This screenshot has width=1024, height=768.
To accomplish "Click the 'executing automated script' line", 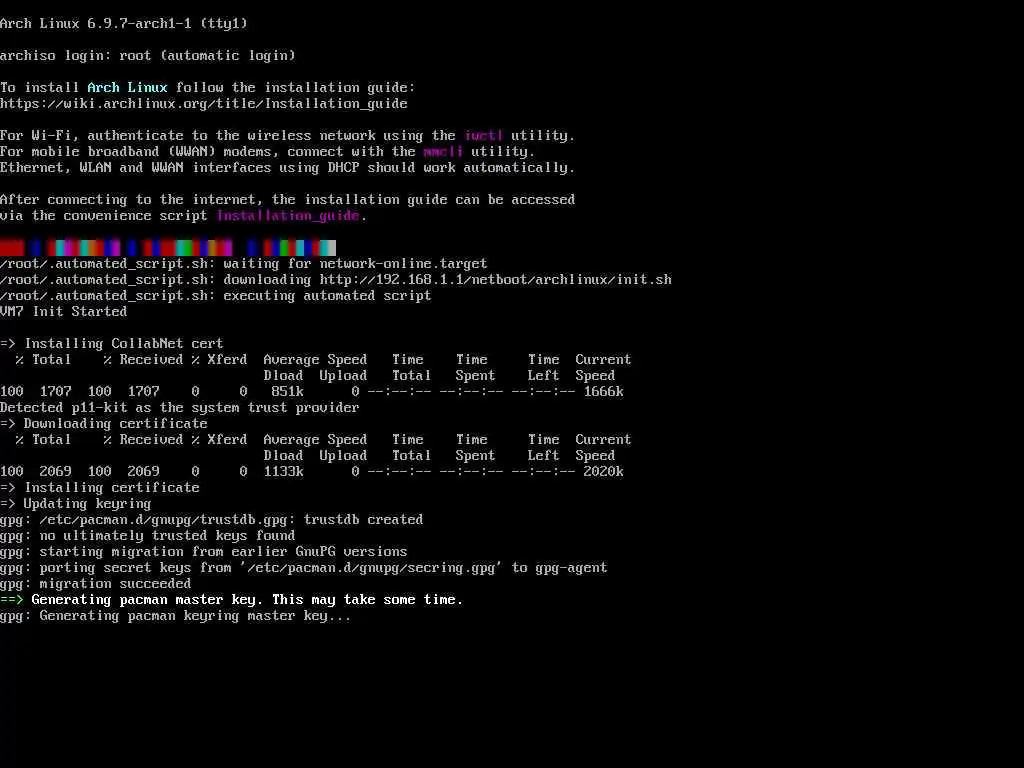I will click(216, 295).
